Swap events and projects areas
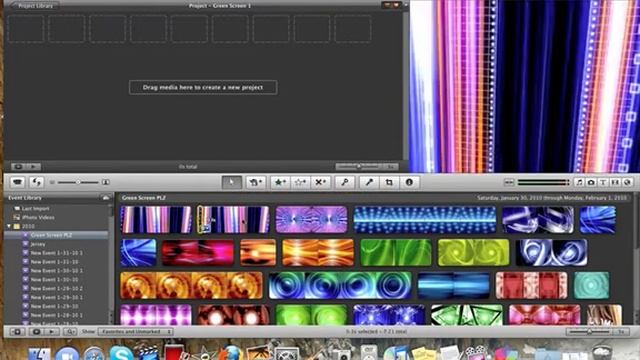 [x=36, y=182]
